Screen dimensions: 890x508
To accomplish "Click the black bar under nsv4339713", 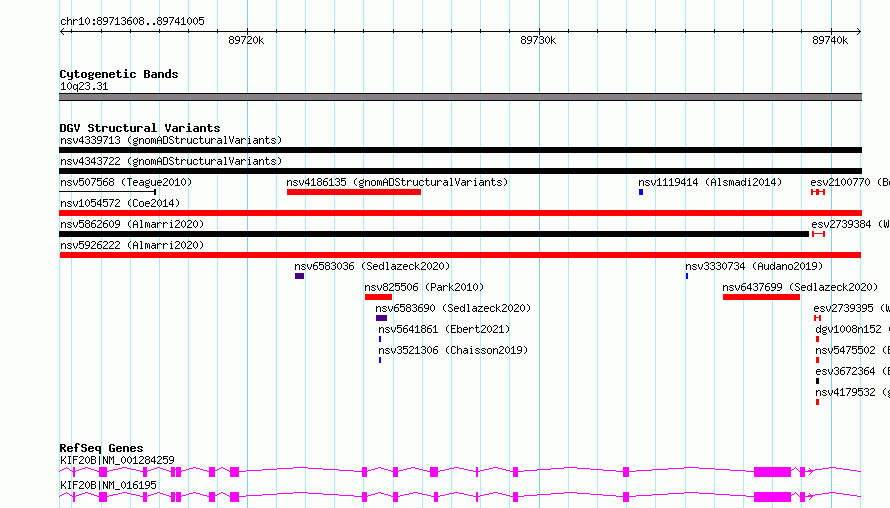I will click(x=460, y=150).
